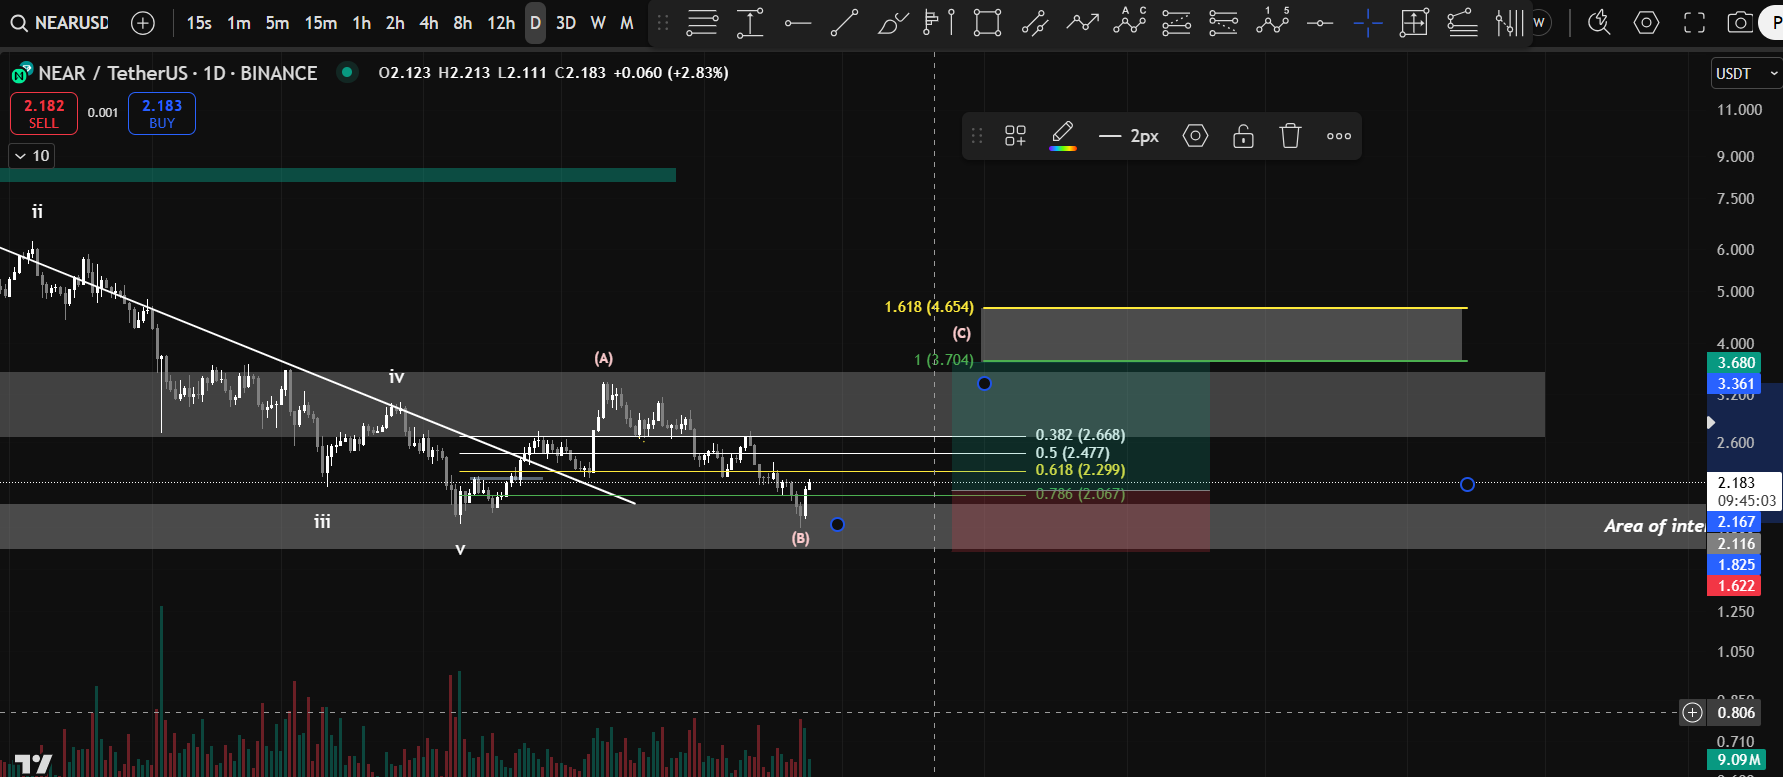This screenshot has height=777, width=1783.
Task: Click the 1.618 (4.654) Fib label
Action: point(929,307)
